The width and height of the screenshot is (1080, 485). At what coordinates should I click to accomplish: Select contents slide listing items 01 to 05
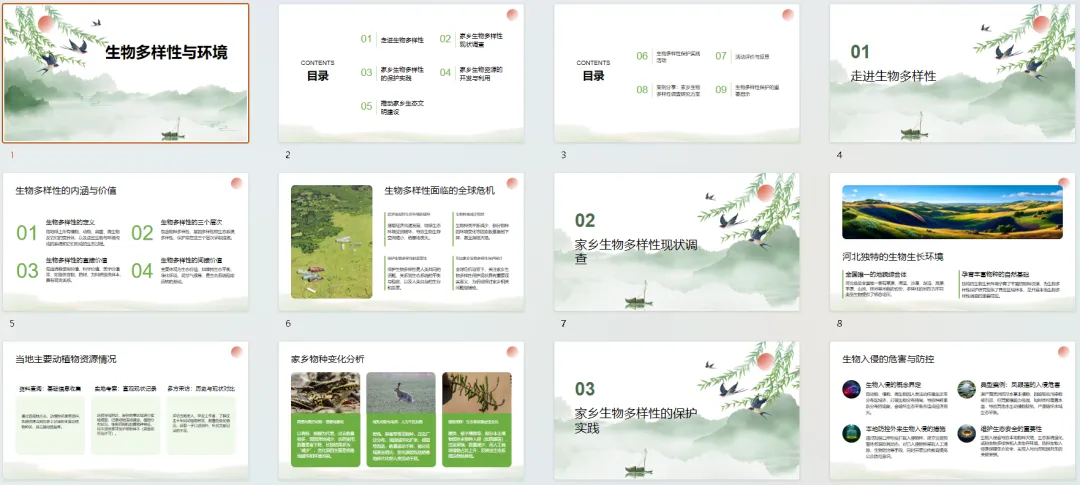pyautogui.click(x=401, y=73)
